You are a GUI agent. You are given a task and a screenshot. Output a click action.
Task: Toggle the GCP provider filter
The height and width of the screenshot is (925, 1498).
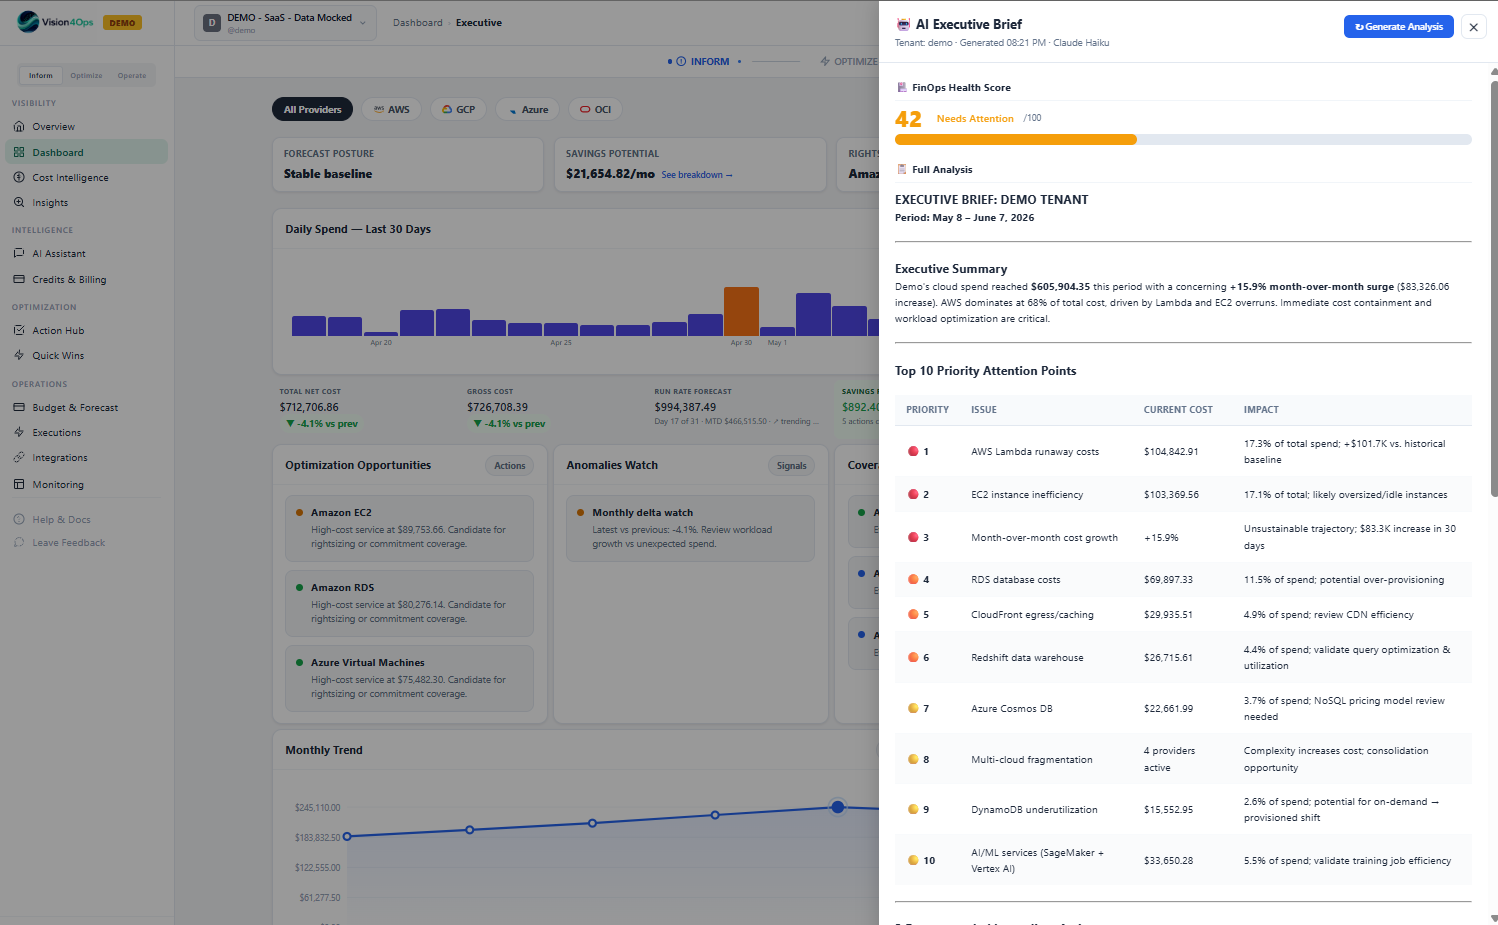pyautogui.click(x=458, y=110)
